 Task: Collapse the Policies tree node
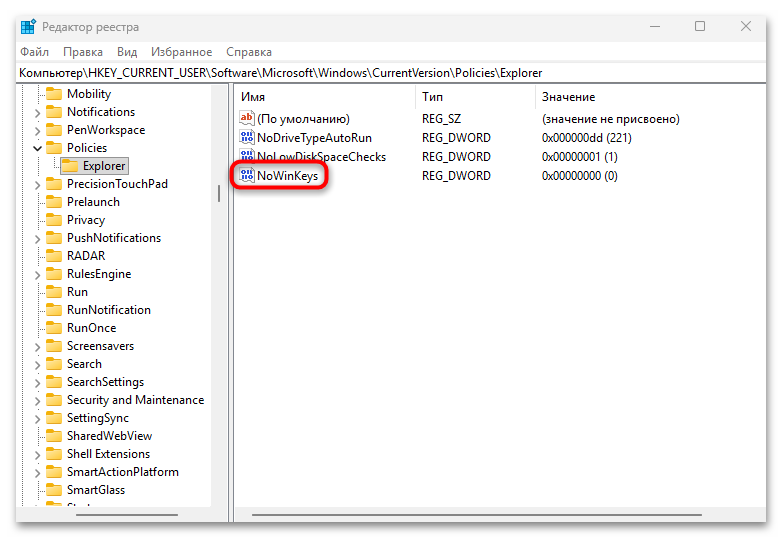pyautogui.click(x=37, y=148)
